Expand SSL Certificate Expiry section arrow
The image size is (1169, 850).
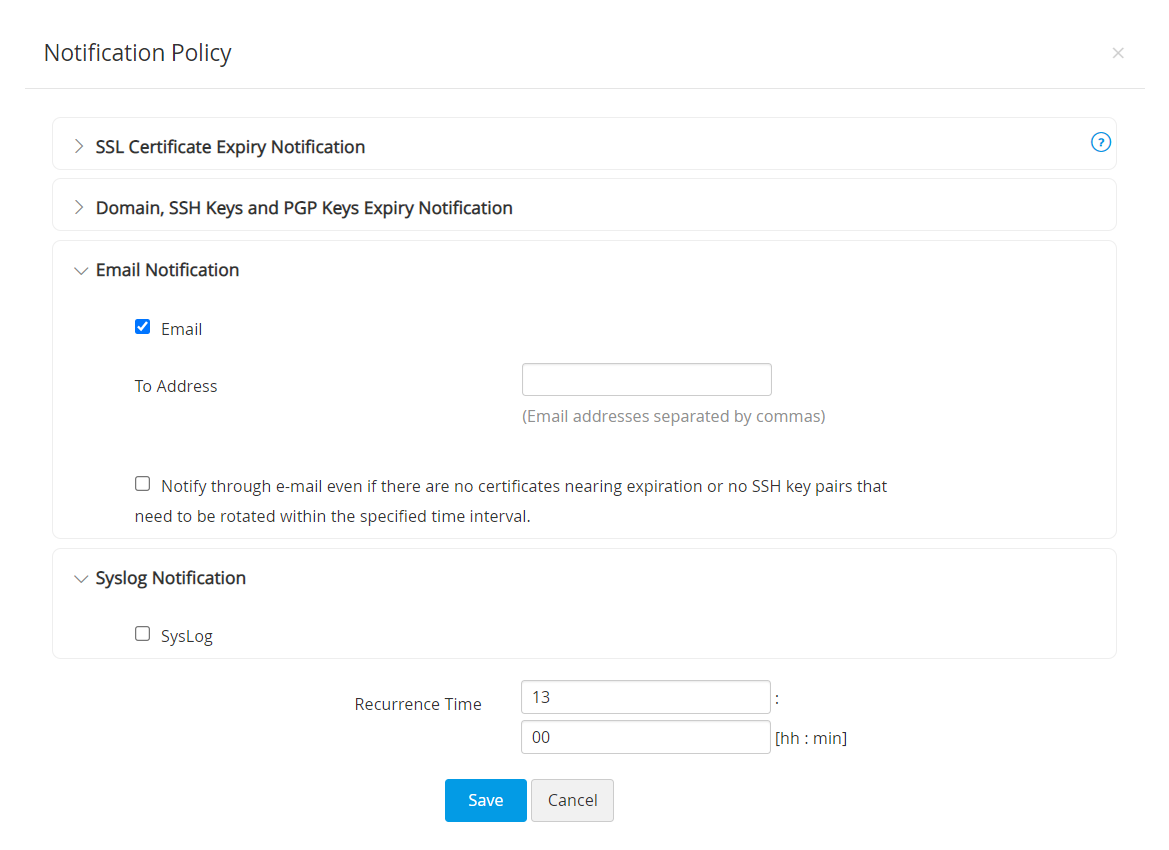tap(80, 147)
